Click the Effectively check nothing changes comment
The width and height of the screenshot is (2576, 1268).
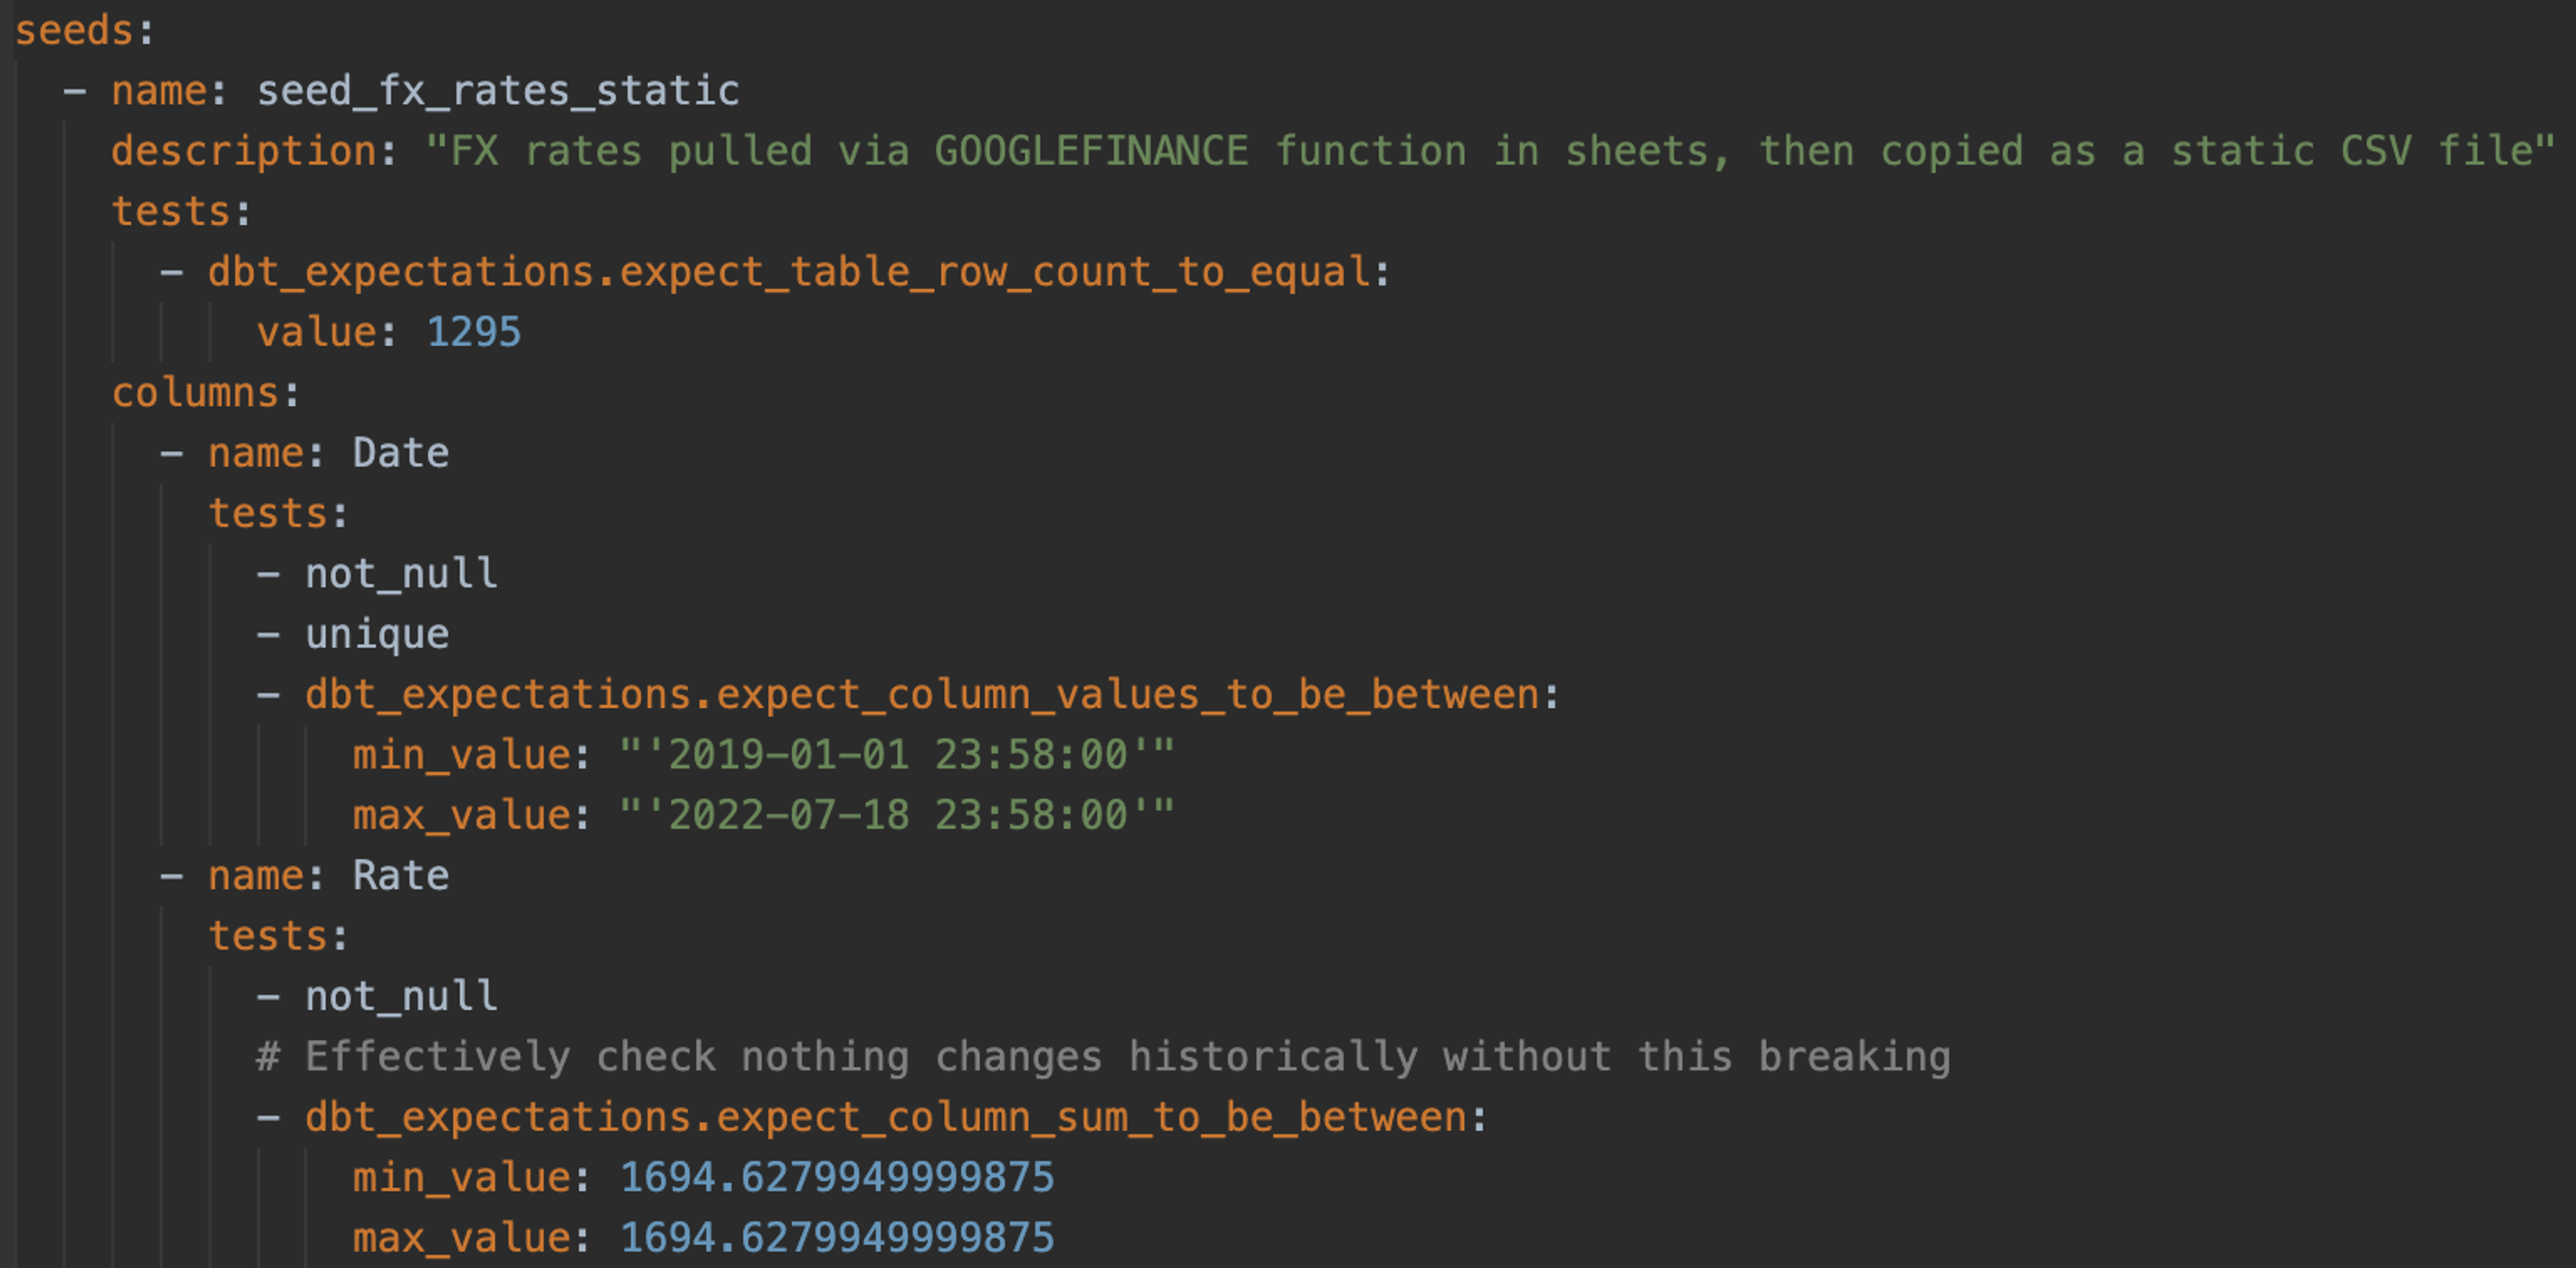[x=1103, y=1057]
